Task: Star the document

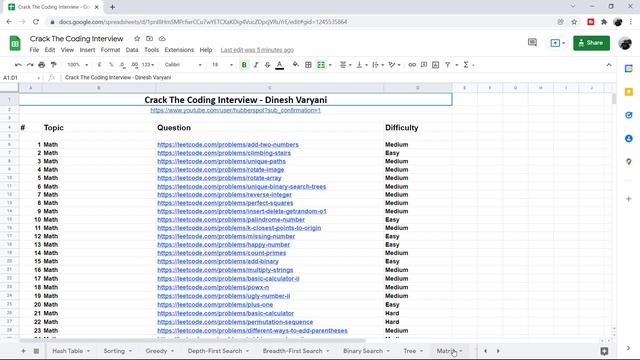Action: point(137,38)
